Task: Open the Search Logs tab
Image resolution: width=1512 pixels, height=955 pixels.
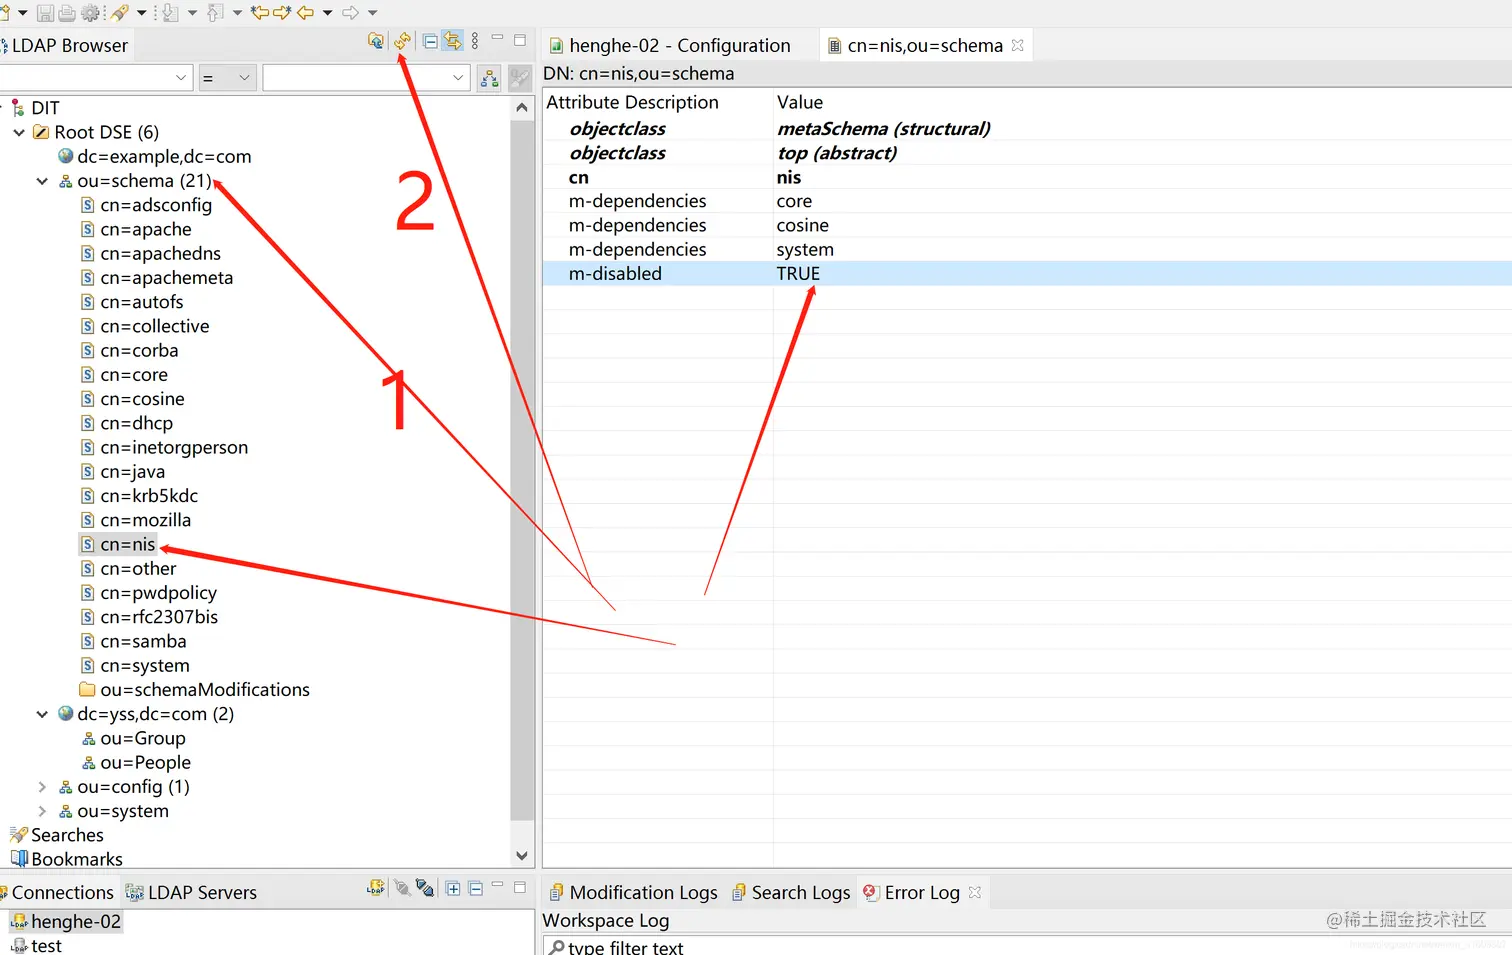Action: pyautogui.click(x=790, y=892)
